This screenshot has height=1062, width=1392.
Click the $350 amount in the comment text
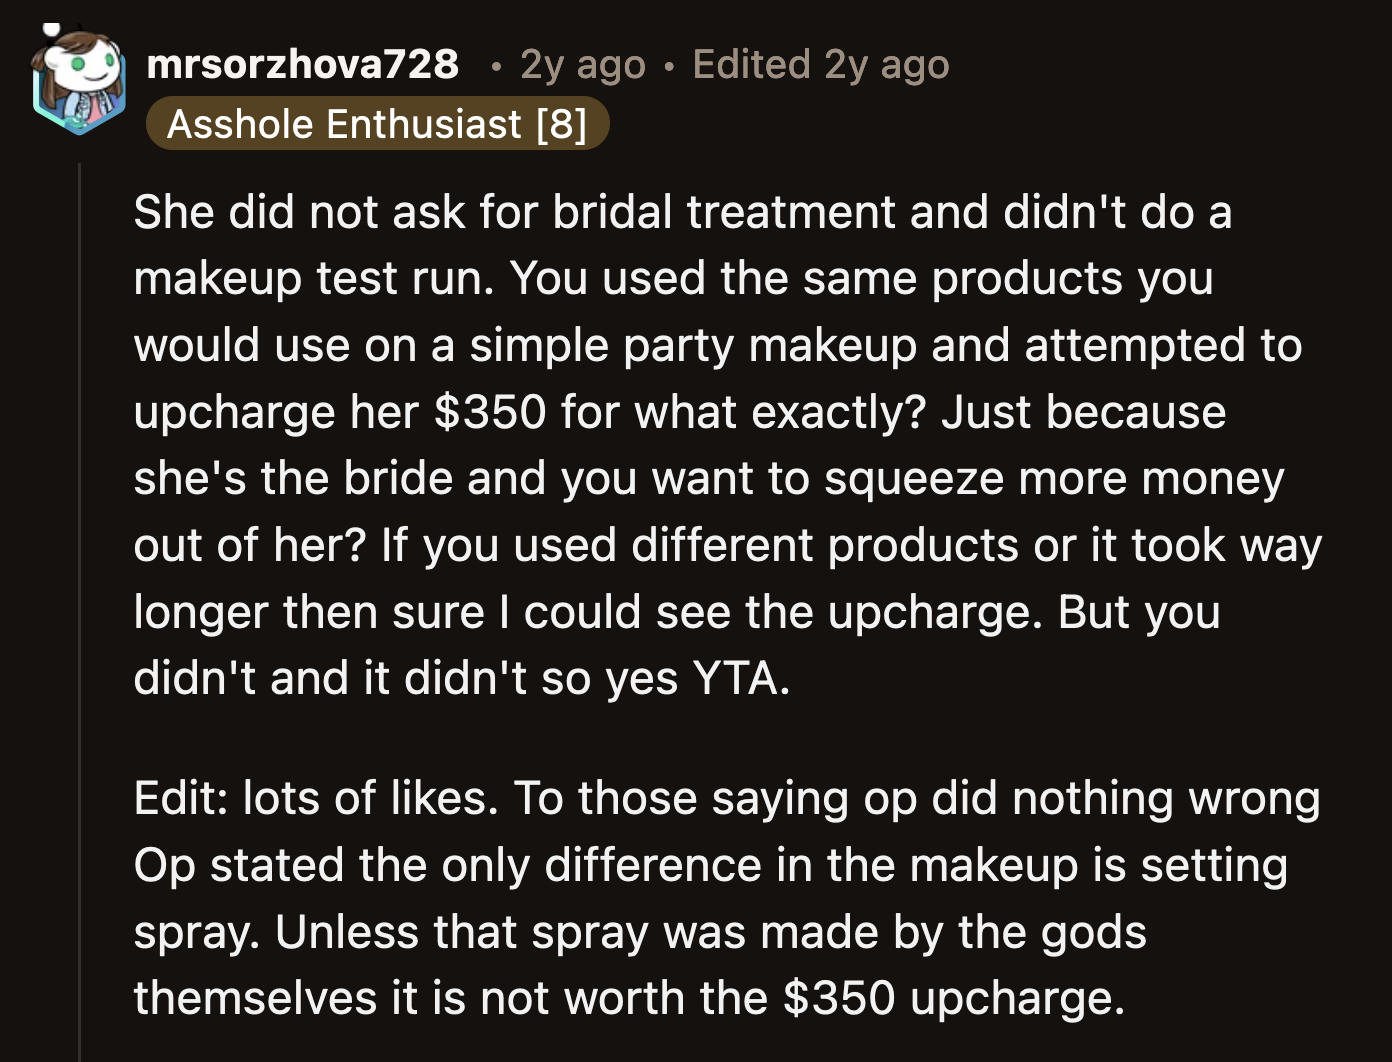coord(490,412)
